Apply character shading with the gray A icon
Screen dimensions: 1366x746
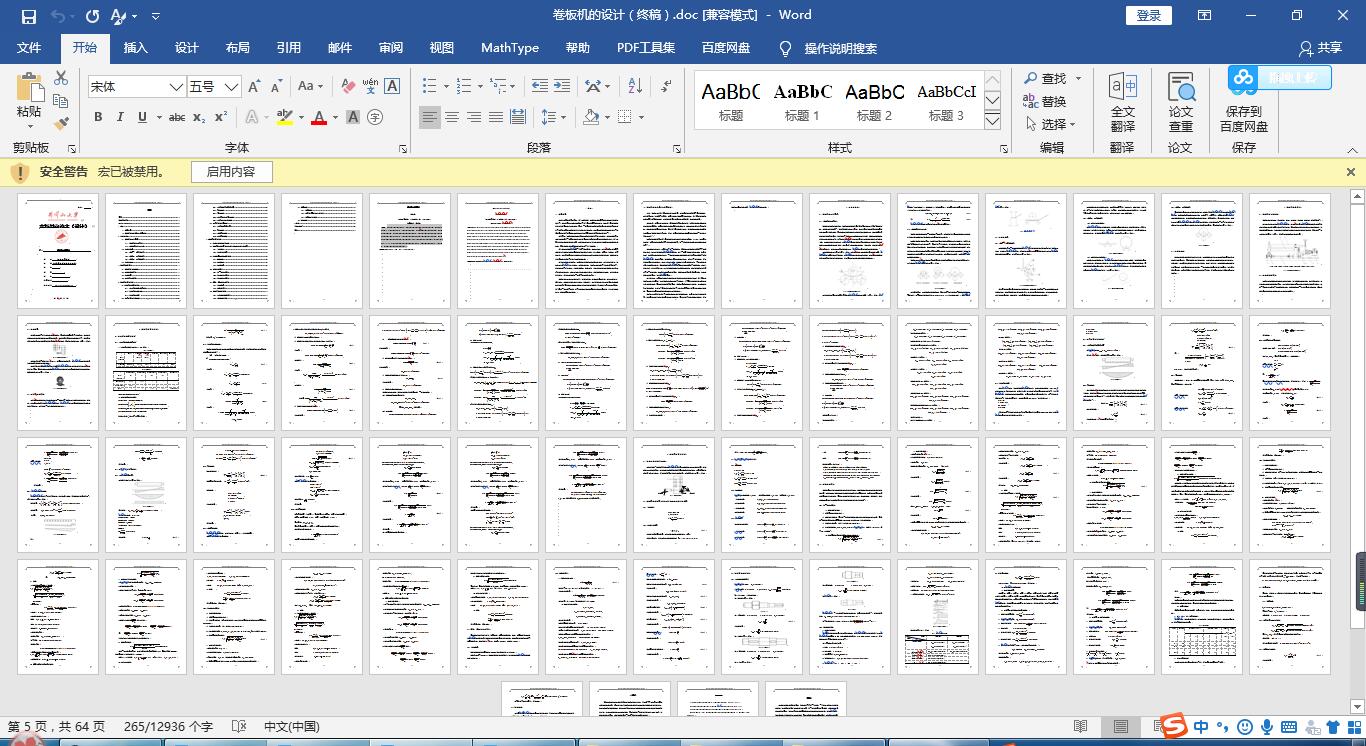(353, 117)
